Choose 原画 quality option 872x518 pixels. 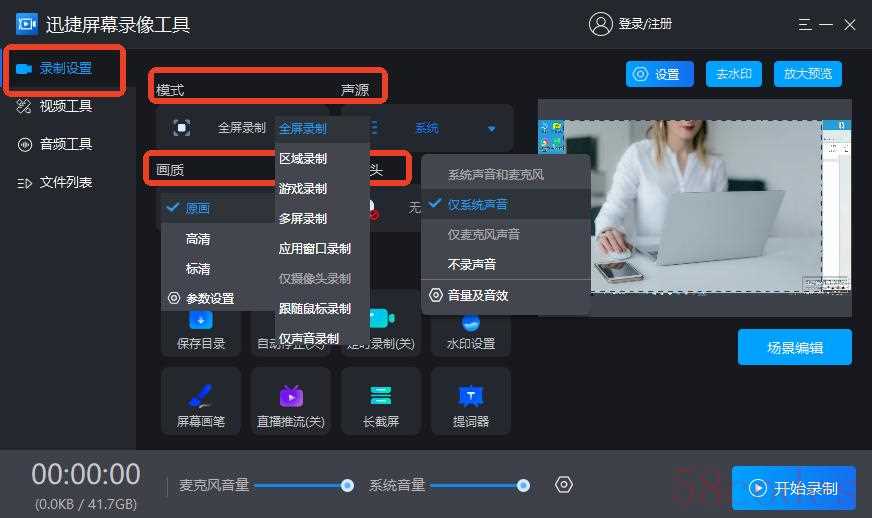[x=218, y=208]
